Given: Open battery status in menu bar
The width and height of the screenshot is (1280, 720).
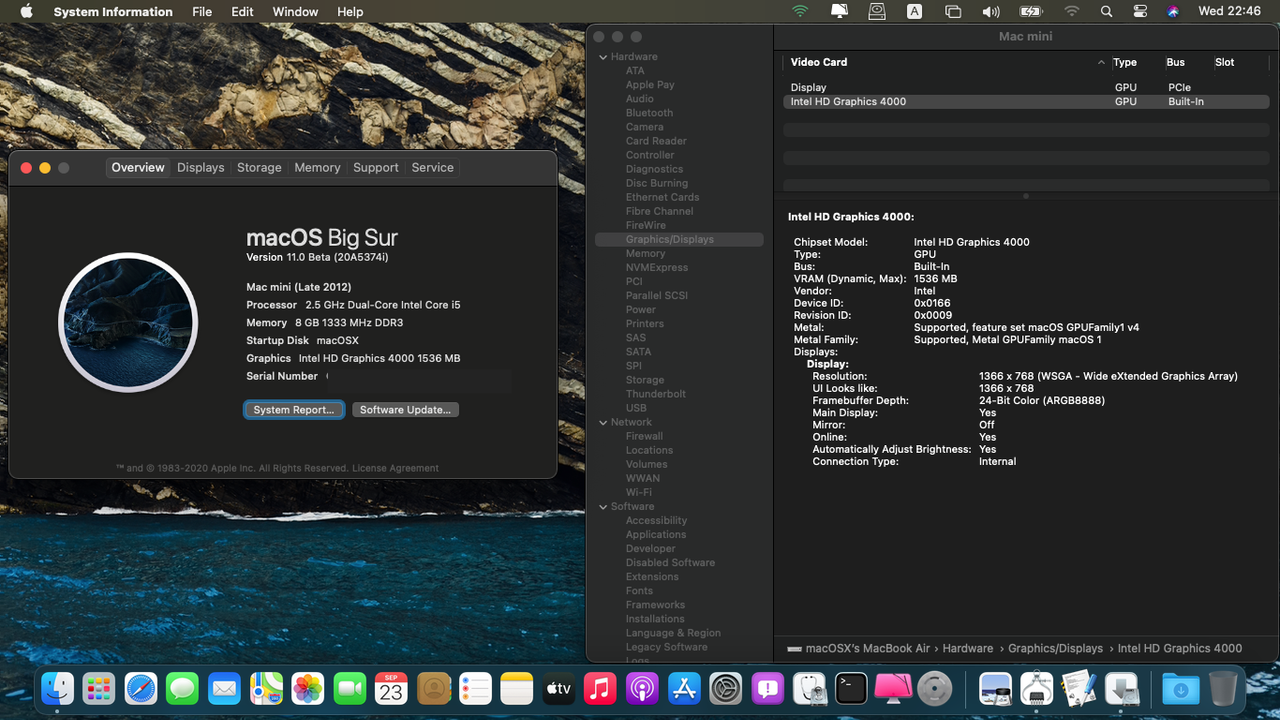Looking at the screenshot, I should (1031, 12).
